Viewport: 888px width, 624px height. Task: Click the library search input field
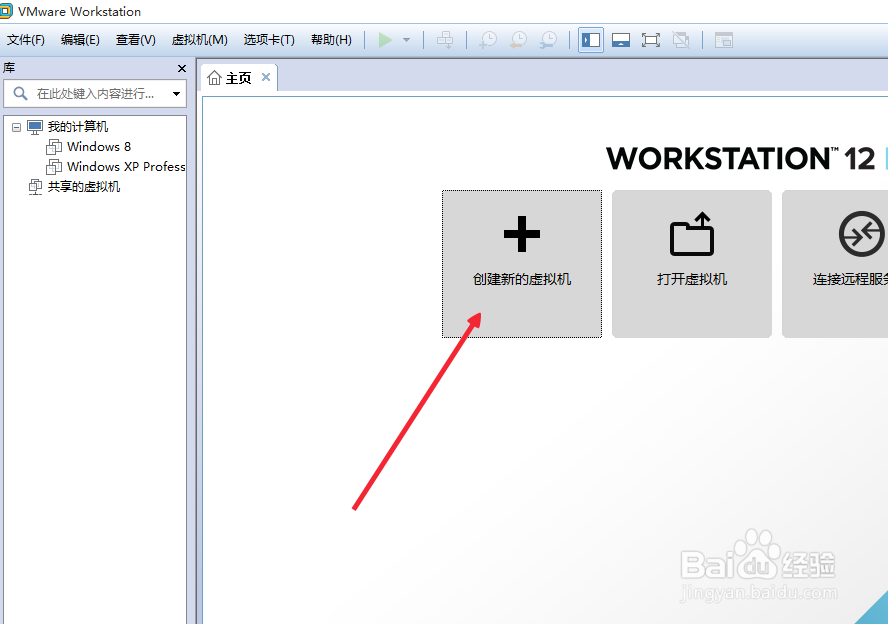click(95, 93)
